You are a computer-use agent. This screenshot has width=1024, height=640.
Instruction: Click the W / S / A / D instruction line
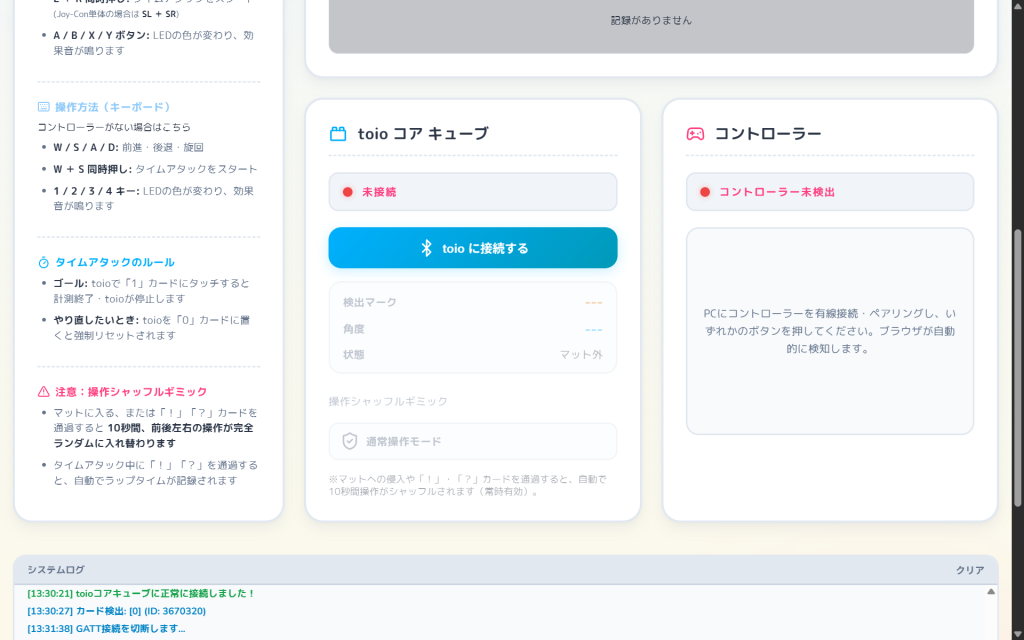129,148
